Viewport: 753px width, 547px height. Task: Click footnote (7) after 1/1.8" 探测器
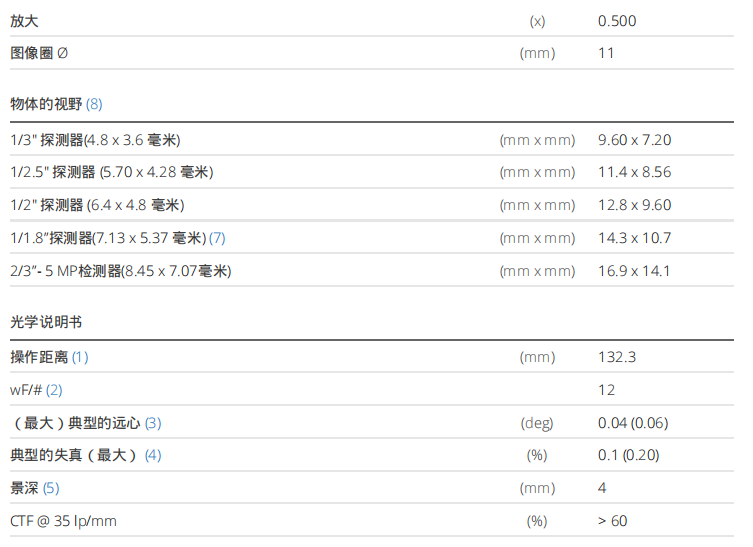(x=217, y=238)
